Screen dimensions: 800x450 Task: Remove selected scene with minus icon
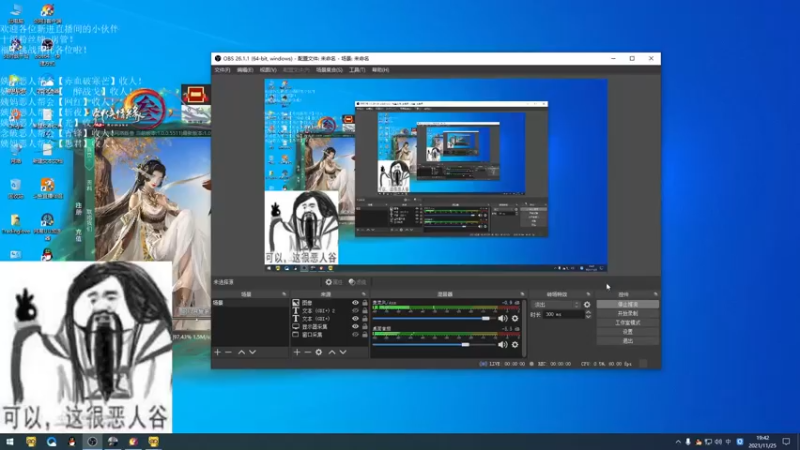coord(228,352)
